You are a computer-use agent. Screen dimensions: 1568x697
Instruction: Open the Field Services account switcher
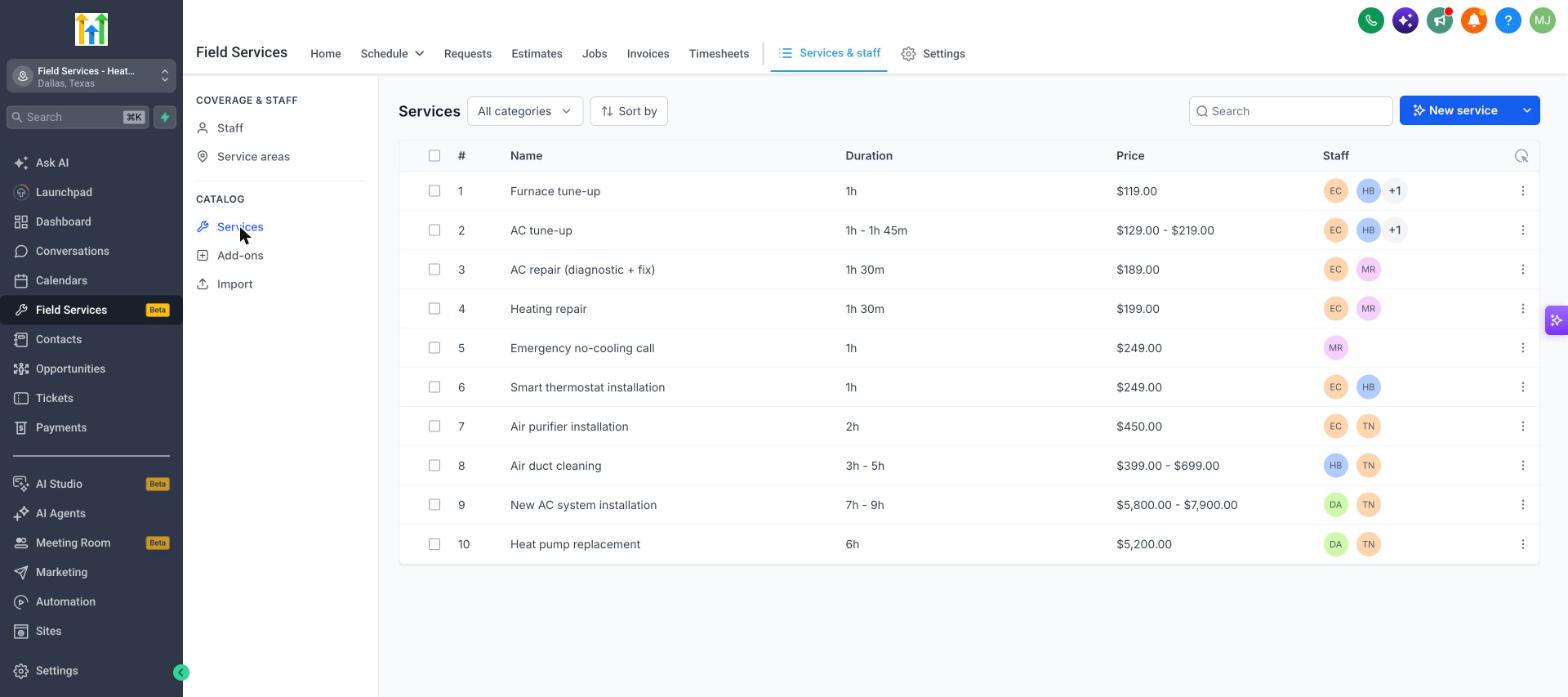pyautogui.click(x=91, y=76)
